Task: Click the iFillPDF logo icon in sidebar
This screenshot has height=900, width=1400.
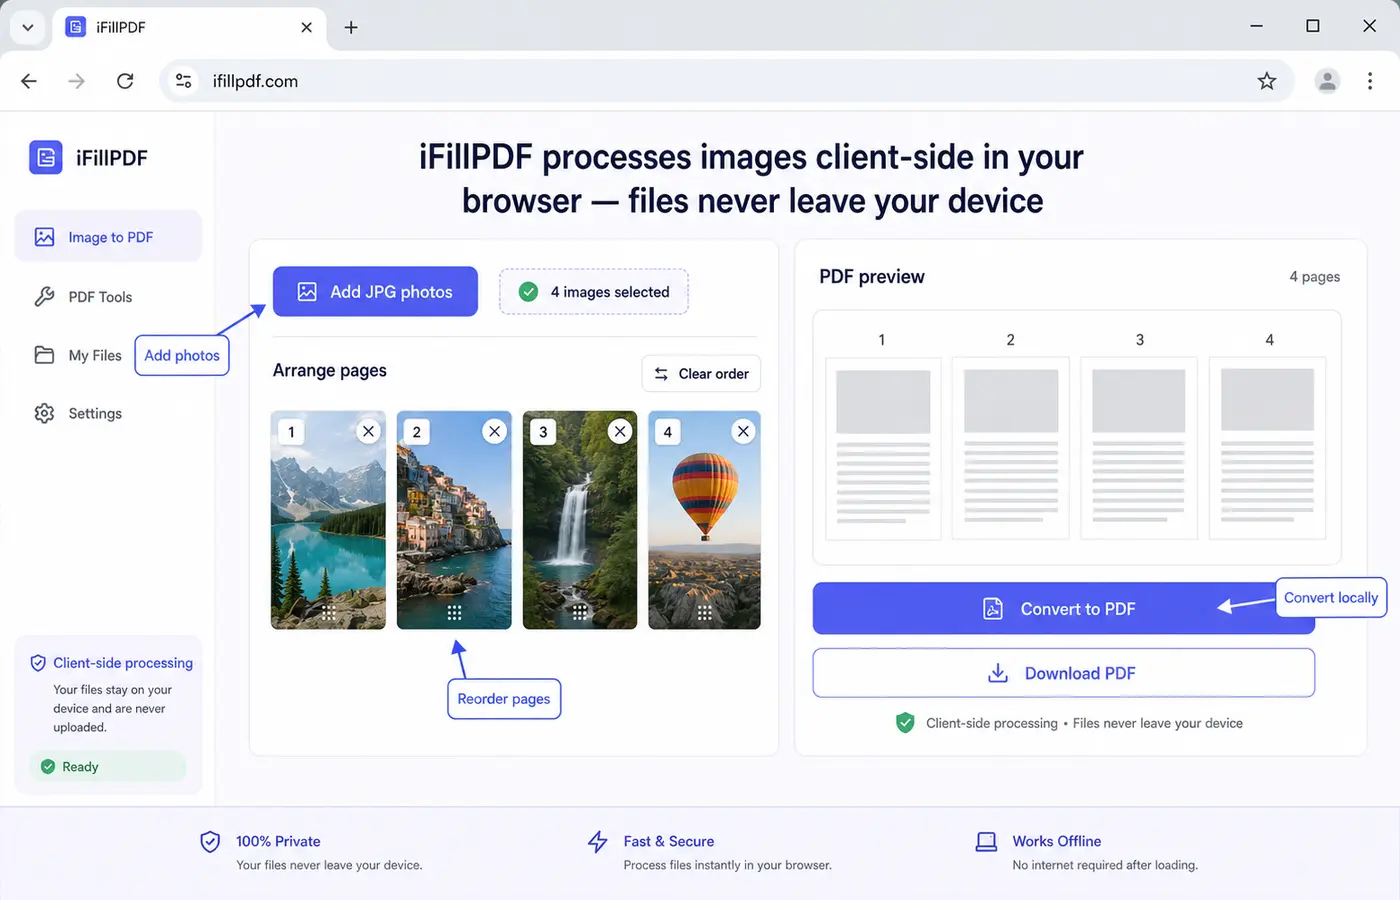Action: [46, 157]
